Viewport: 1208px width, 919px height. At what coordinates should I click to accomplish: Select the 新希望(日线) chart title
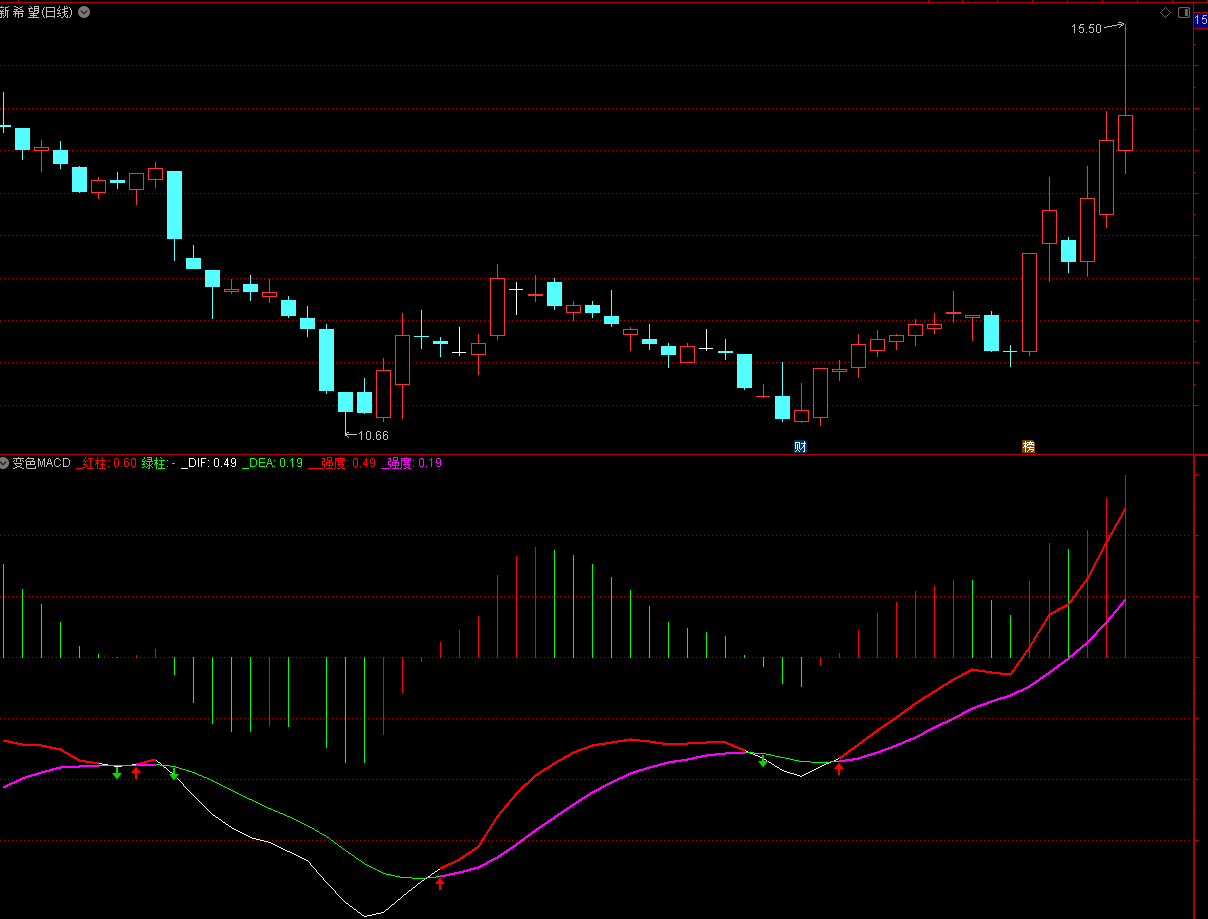click(37, 12)
